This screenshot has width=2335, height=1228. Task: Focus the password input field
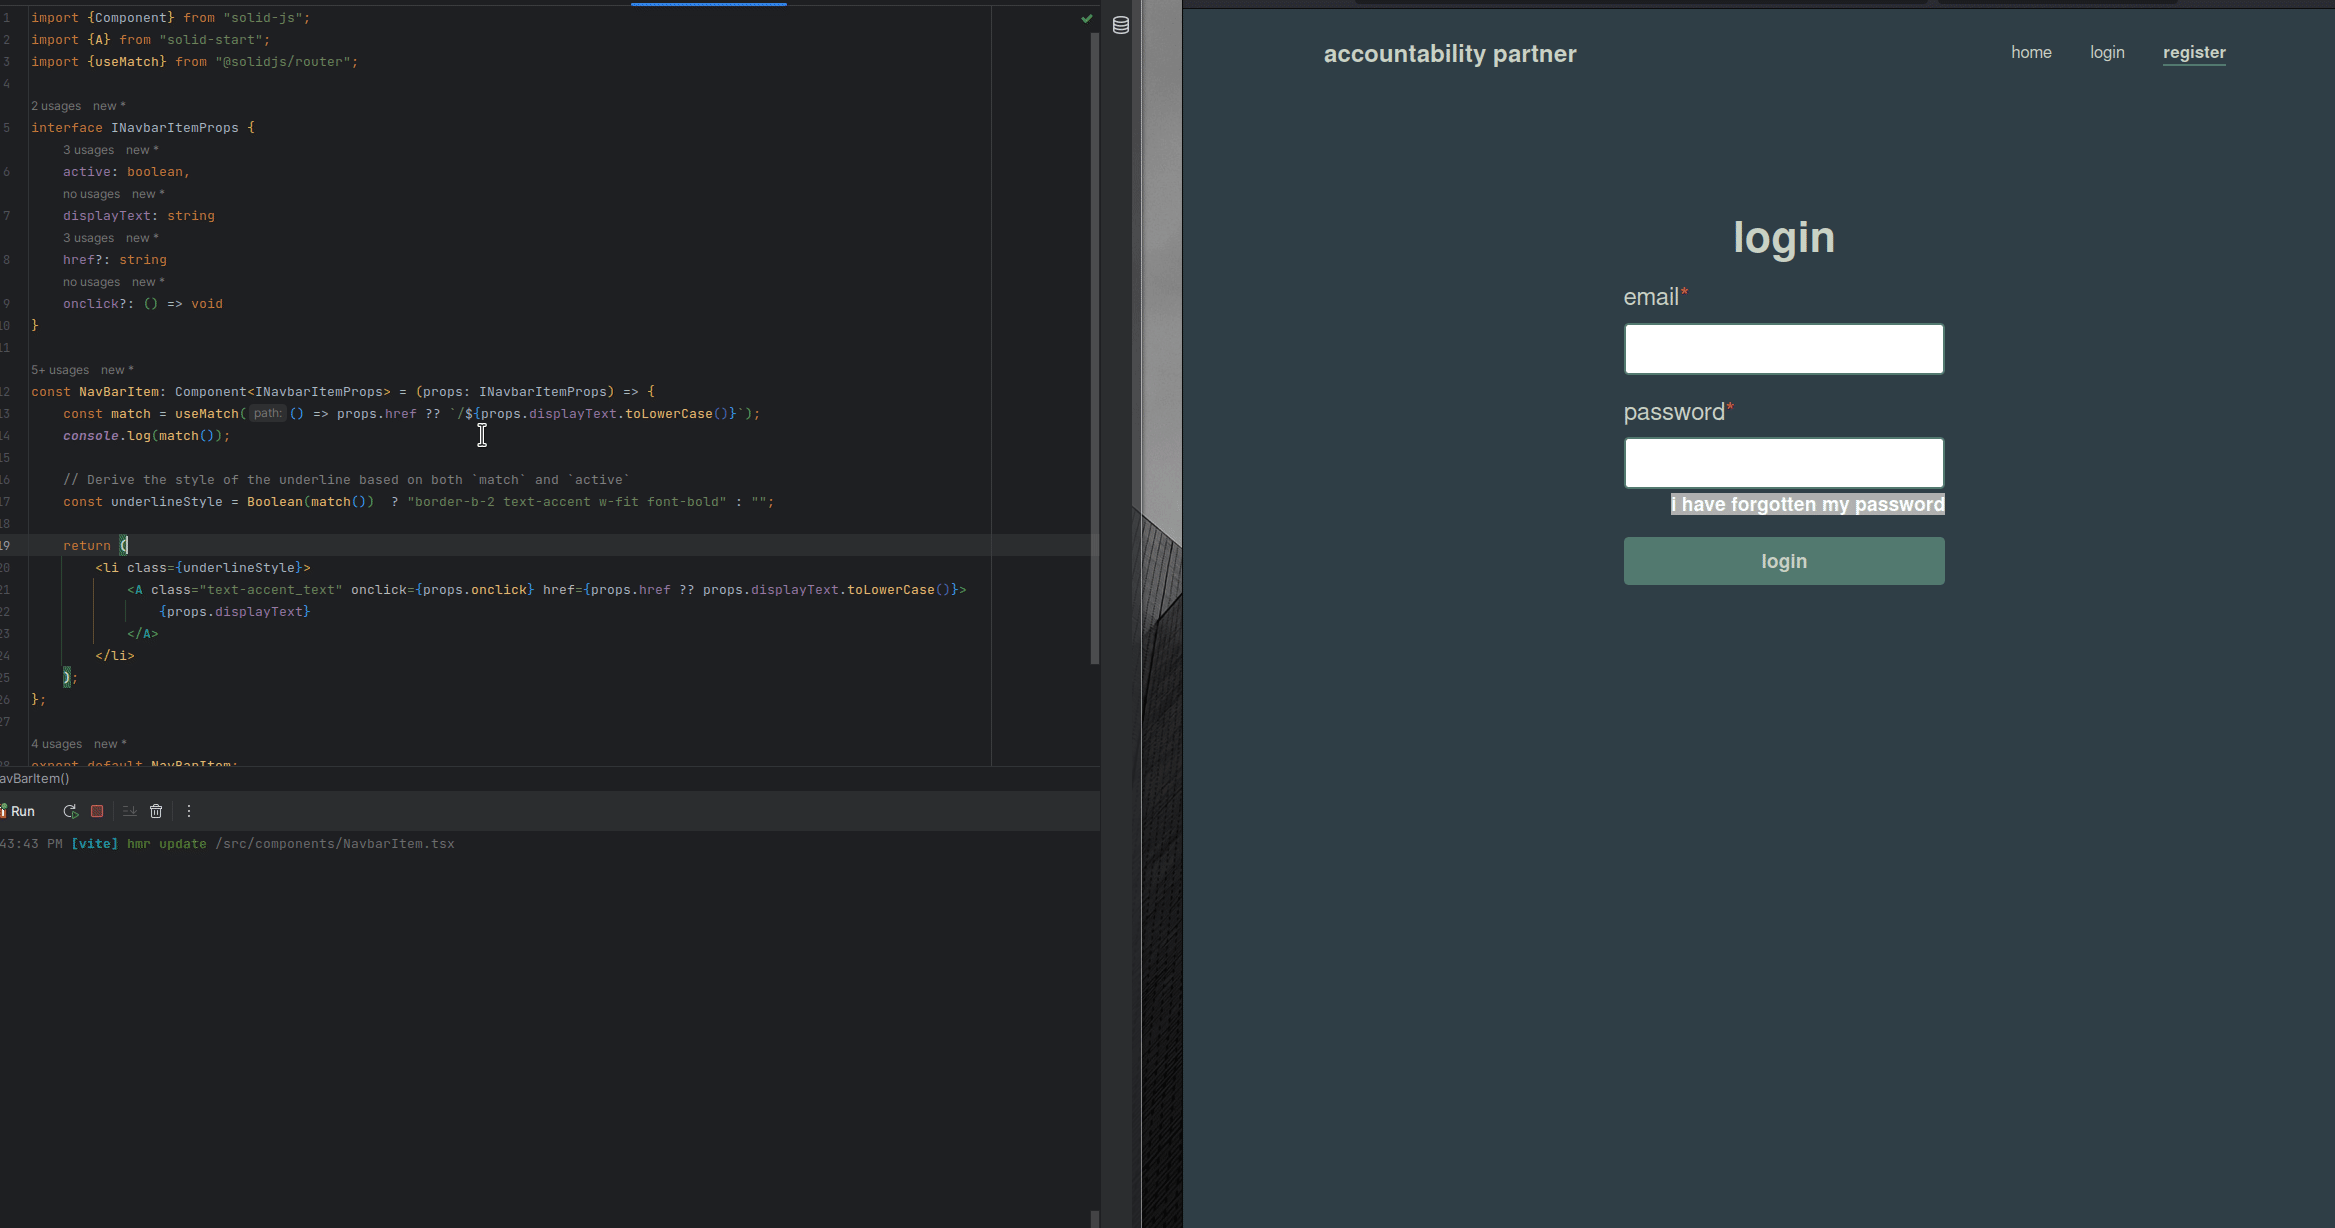(x=1783, y=463)
